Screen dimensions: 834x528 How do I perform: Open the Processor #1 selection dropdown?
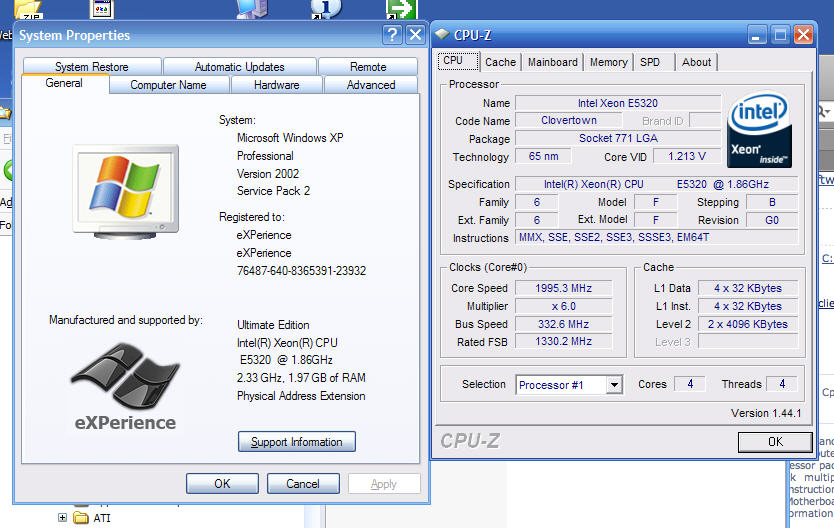(614, 384)
